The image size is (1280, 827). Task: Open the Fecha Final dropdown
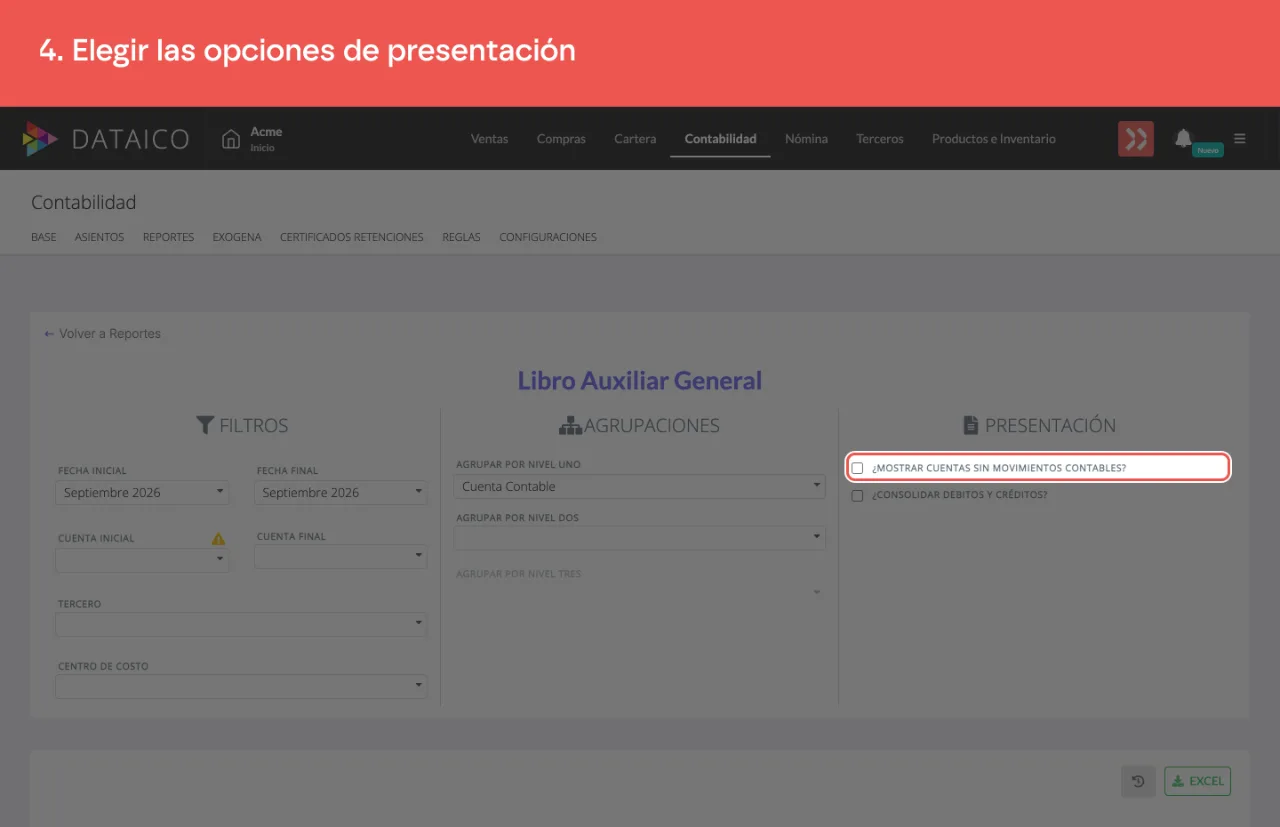pos(340,492)
